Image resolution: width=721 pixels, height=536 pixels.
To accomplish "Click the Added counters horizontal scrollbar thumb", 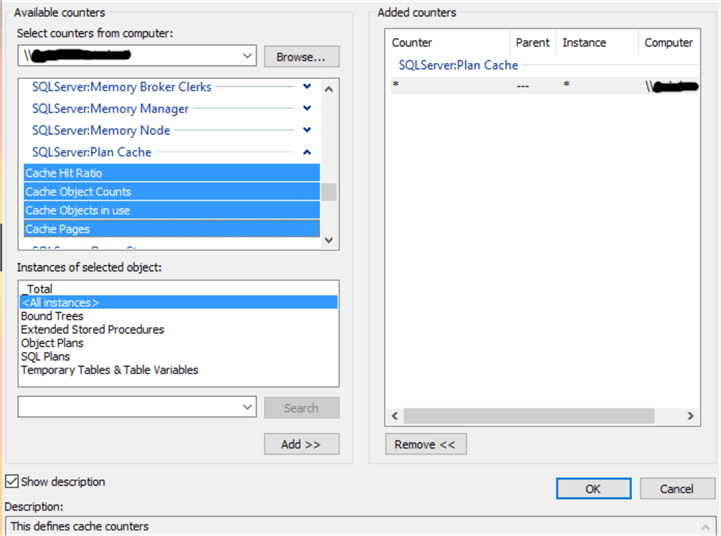I will coord(529,416).
